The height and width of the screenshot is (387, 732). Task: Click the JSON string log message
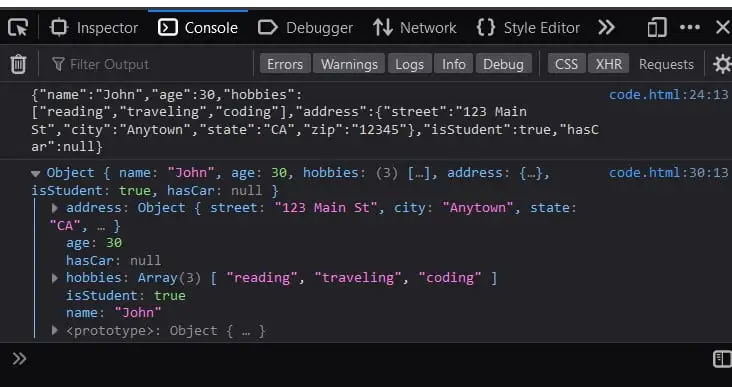click(315, 121)
